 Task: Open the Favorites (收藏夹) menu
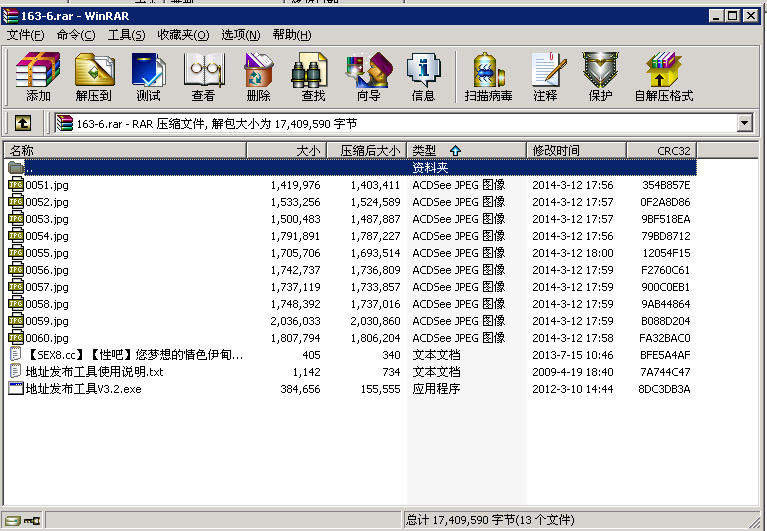pyautogui.click(x=183, y=35)
